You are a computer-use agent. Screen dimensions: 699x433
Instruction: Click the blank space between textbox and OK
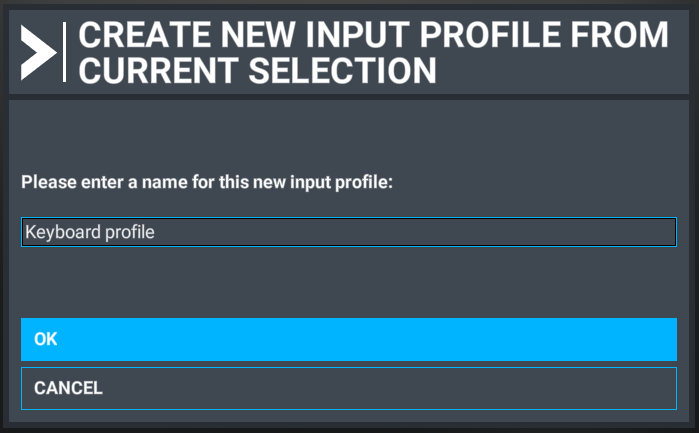pyautogui.click(x=349, y=282)
